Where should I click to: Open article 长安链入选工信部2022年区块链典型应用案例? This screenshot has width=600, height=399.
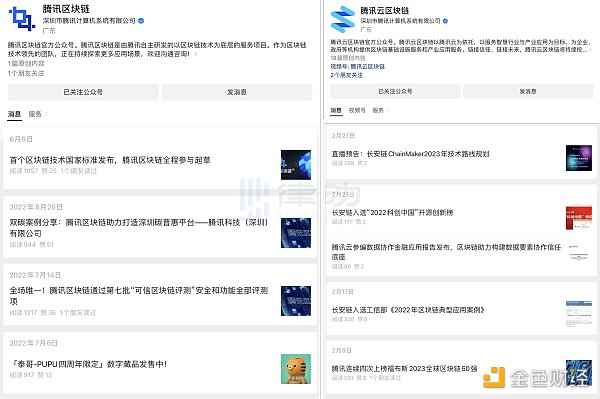[x=408, y=310]
